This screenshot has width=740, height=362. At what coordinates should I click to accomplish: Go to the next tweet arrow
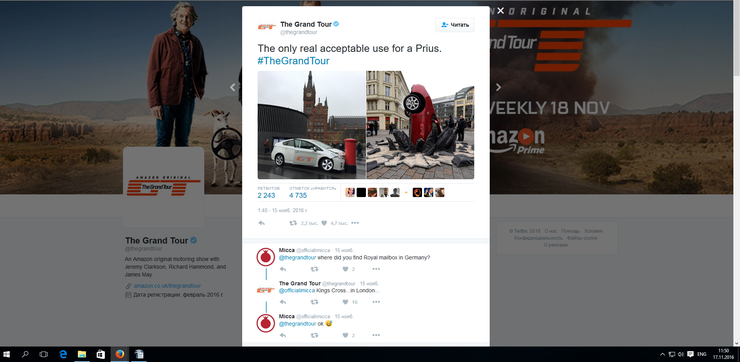click(498, 87)
